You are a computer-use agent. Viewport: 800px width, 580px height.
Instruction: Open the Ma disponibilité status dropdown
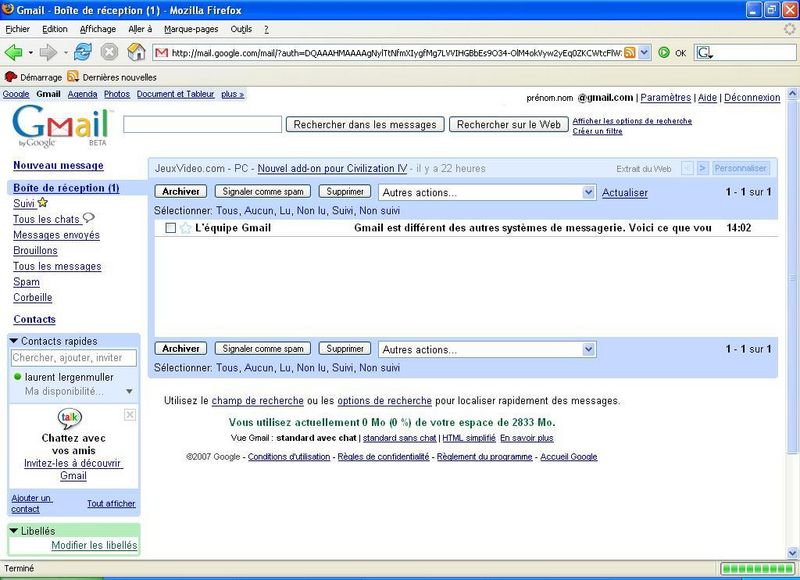coord(129,392)
